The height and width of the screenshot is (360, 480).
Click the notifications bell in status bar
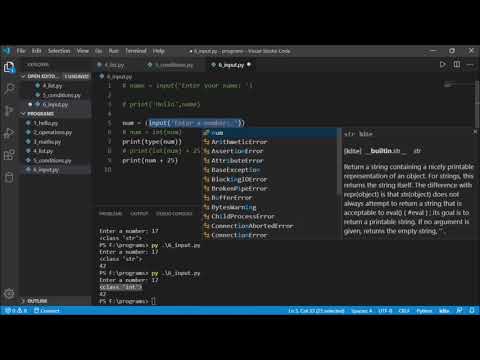click(472, 311)
